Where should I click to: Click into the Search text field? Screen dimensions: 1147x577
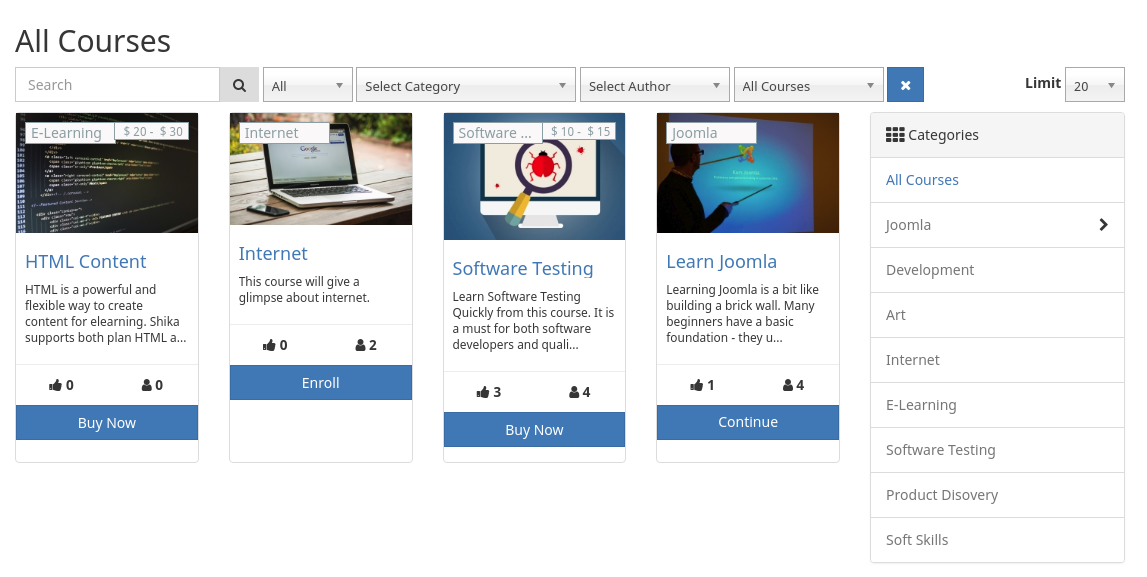(x=118, y=85)
